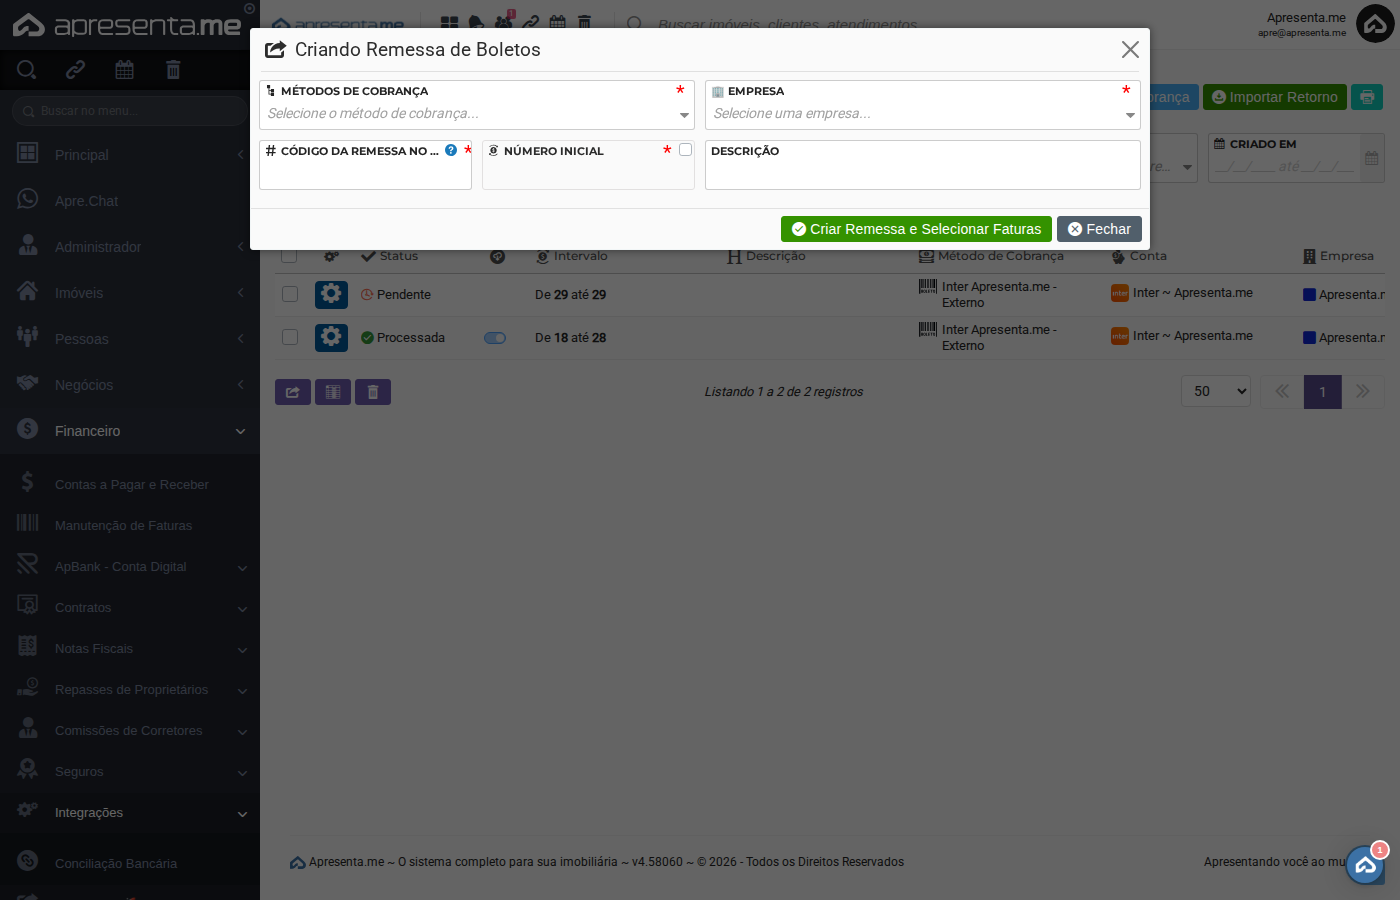Check the Pendente row checkbox
Viewport: 1400px width, 900px height.
tap(290, 294)
